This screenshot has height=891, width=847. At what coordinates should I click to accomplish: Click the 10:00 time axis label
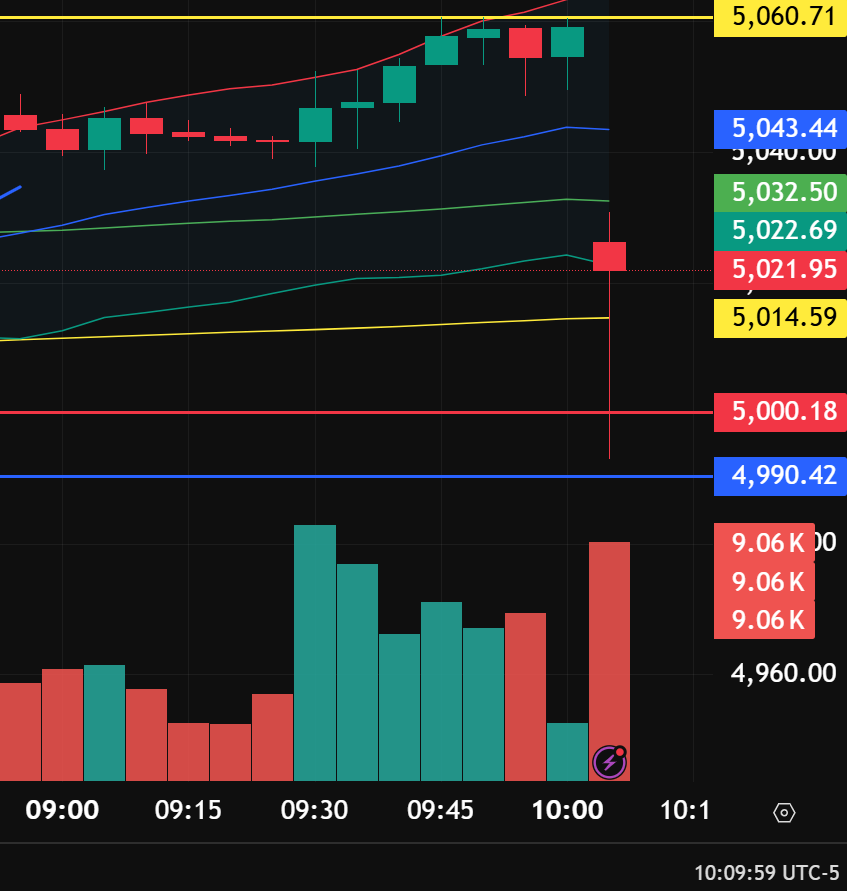[x=567, y=810]
